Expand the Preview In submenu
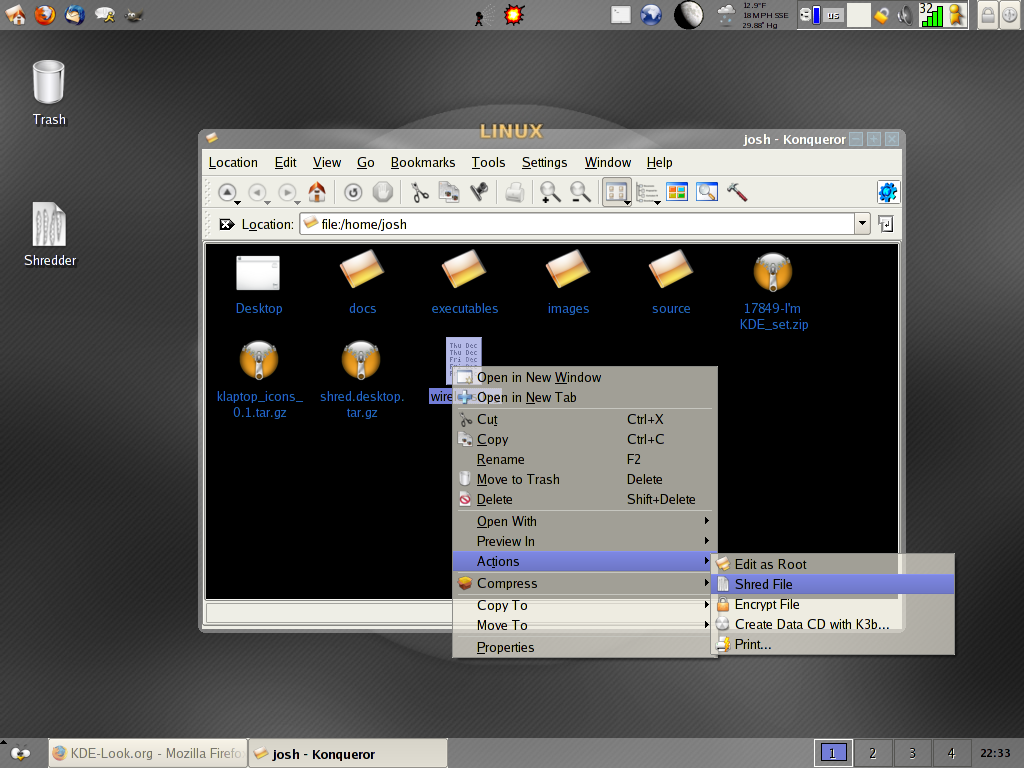This screenshot has width=1024, height=768. click(584, 541)
